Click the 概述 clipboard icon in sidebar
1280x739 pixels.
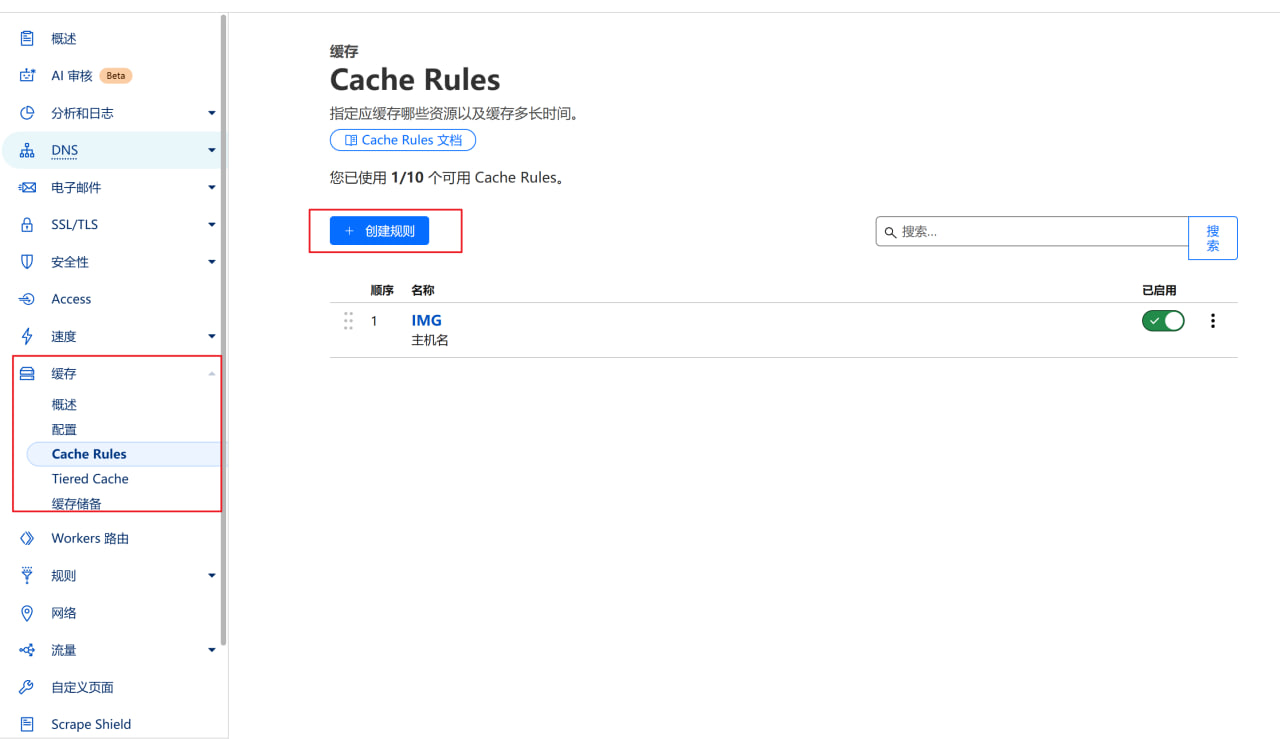tap(27, 38)
